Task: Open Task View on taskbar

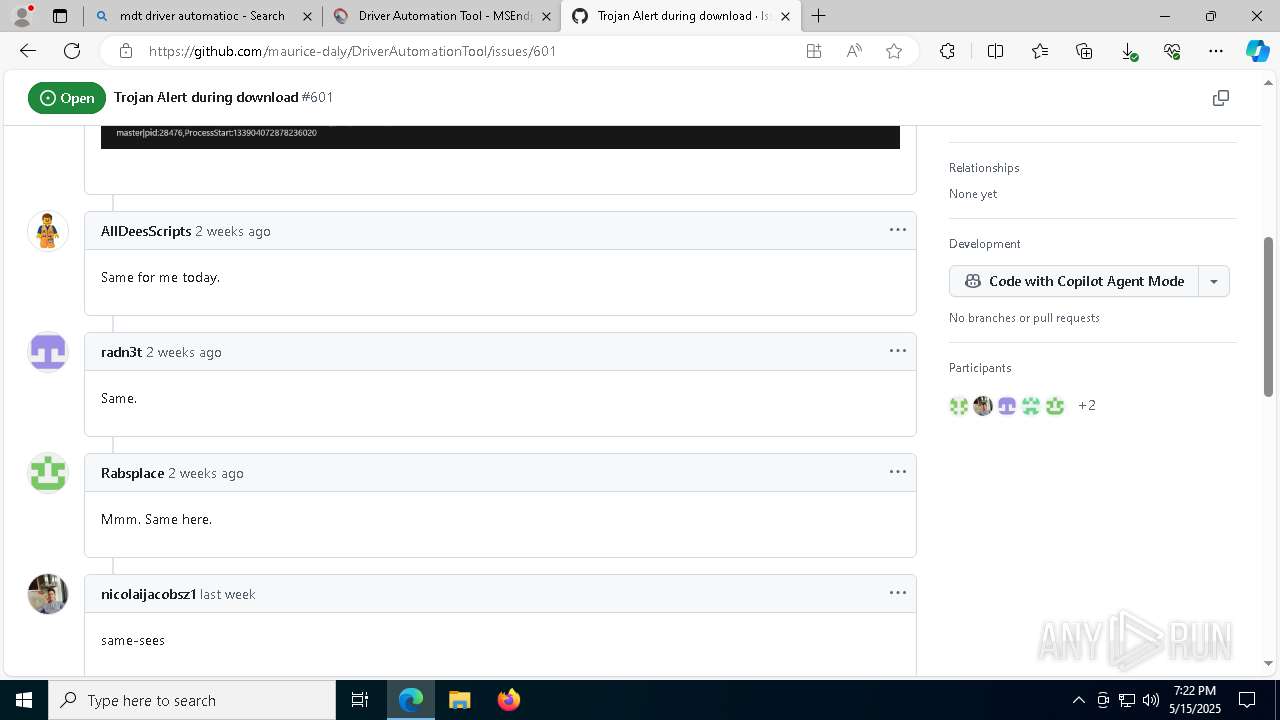Action: click(x=360, y=700)
